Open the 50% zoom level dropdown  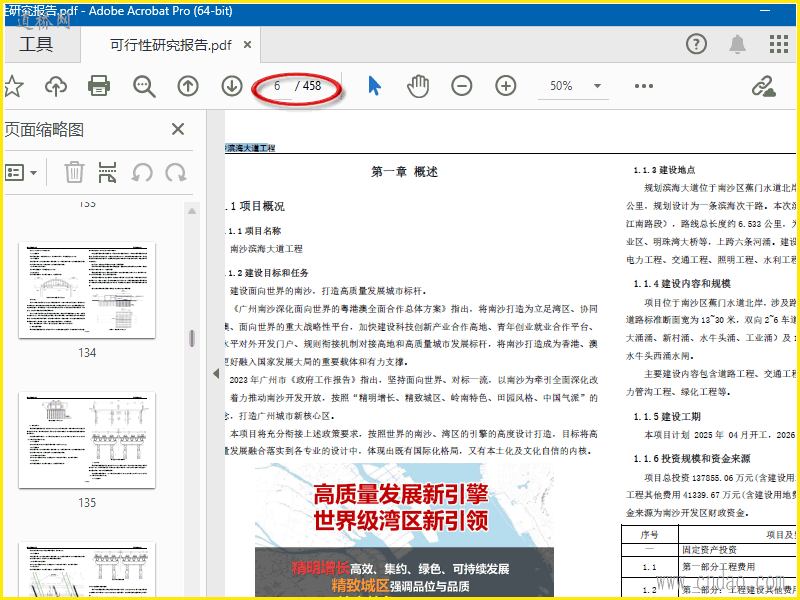573,86
